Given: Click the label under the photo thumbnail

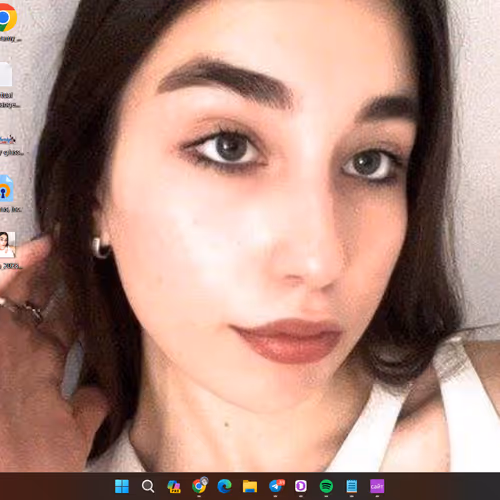Looking at the screenshot, I should coord(11,266).
